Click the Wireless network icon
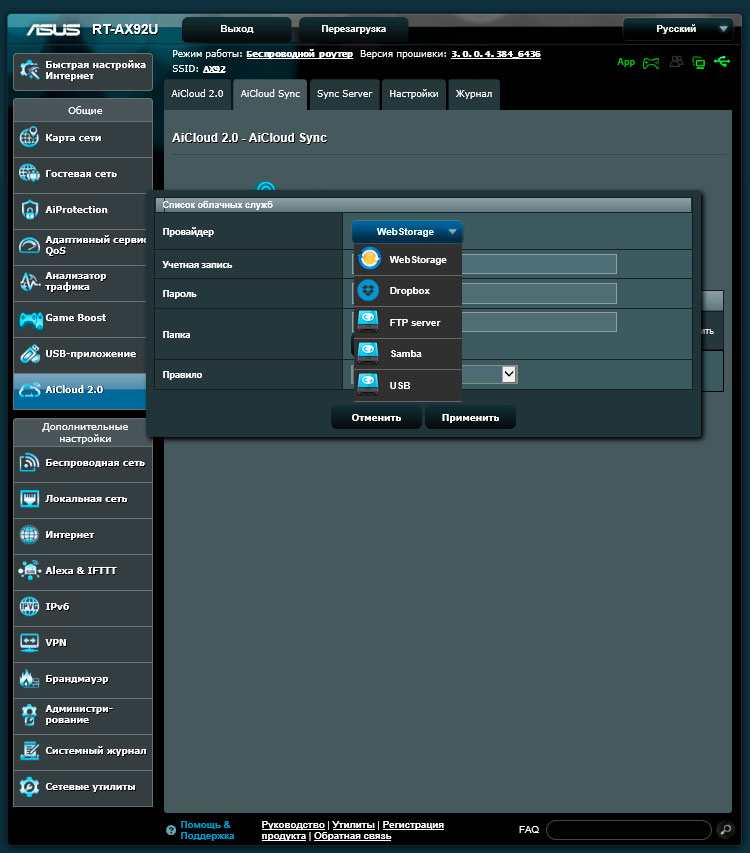750x853 pixels. [x=29, y=462]
